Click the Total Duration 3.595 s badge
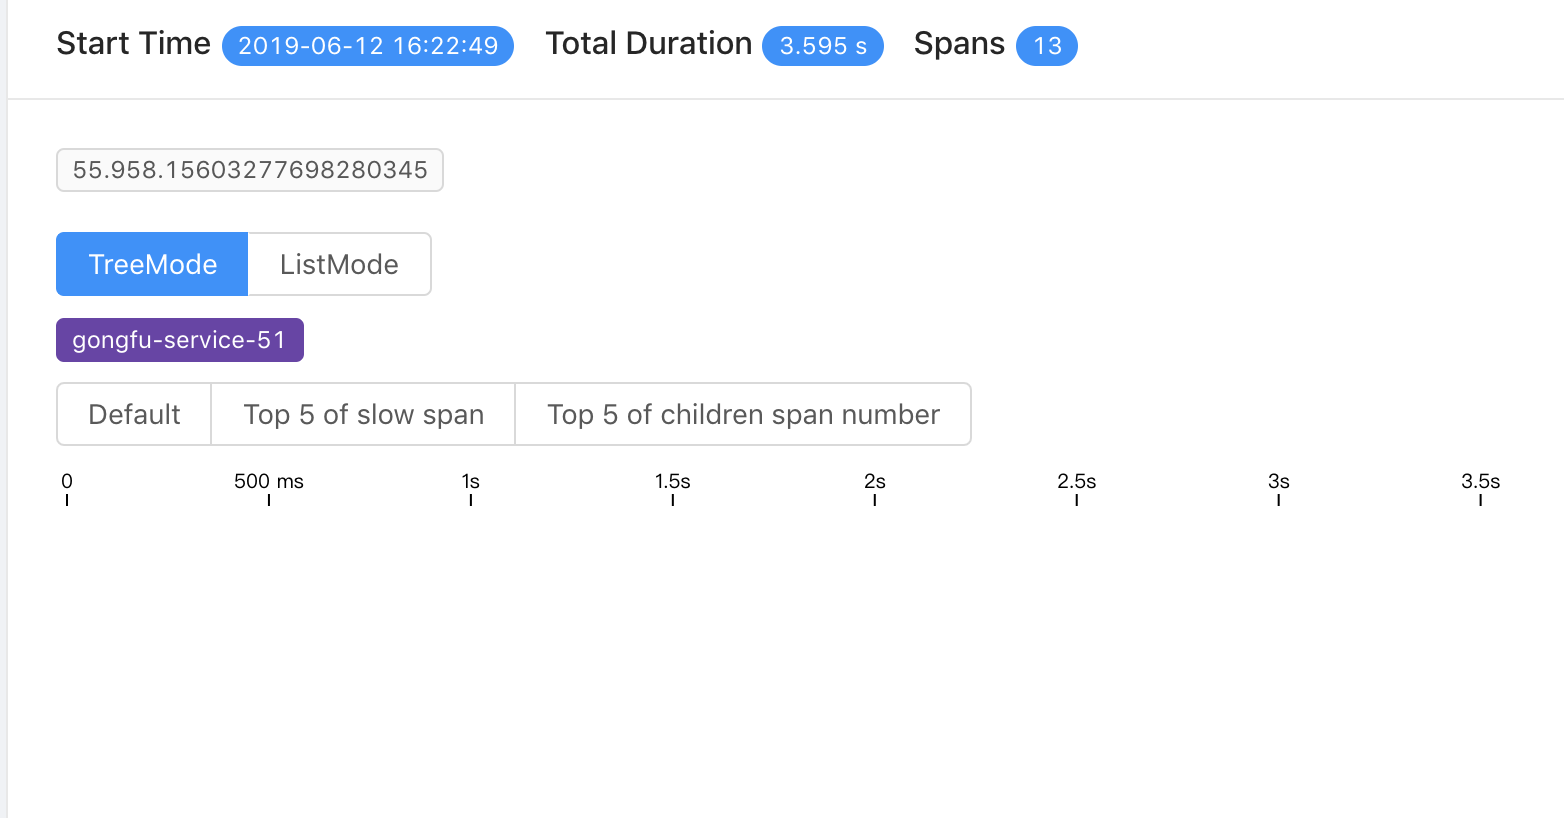Image resolution: width=1564 pixels, height=818 pixels. (x=822, y=46)
